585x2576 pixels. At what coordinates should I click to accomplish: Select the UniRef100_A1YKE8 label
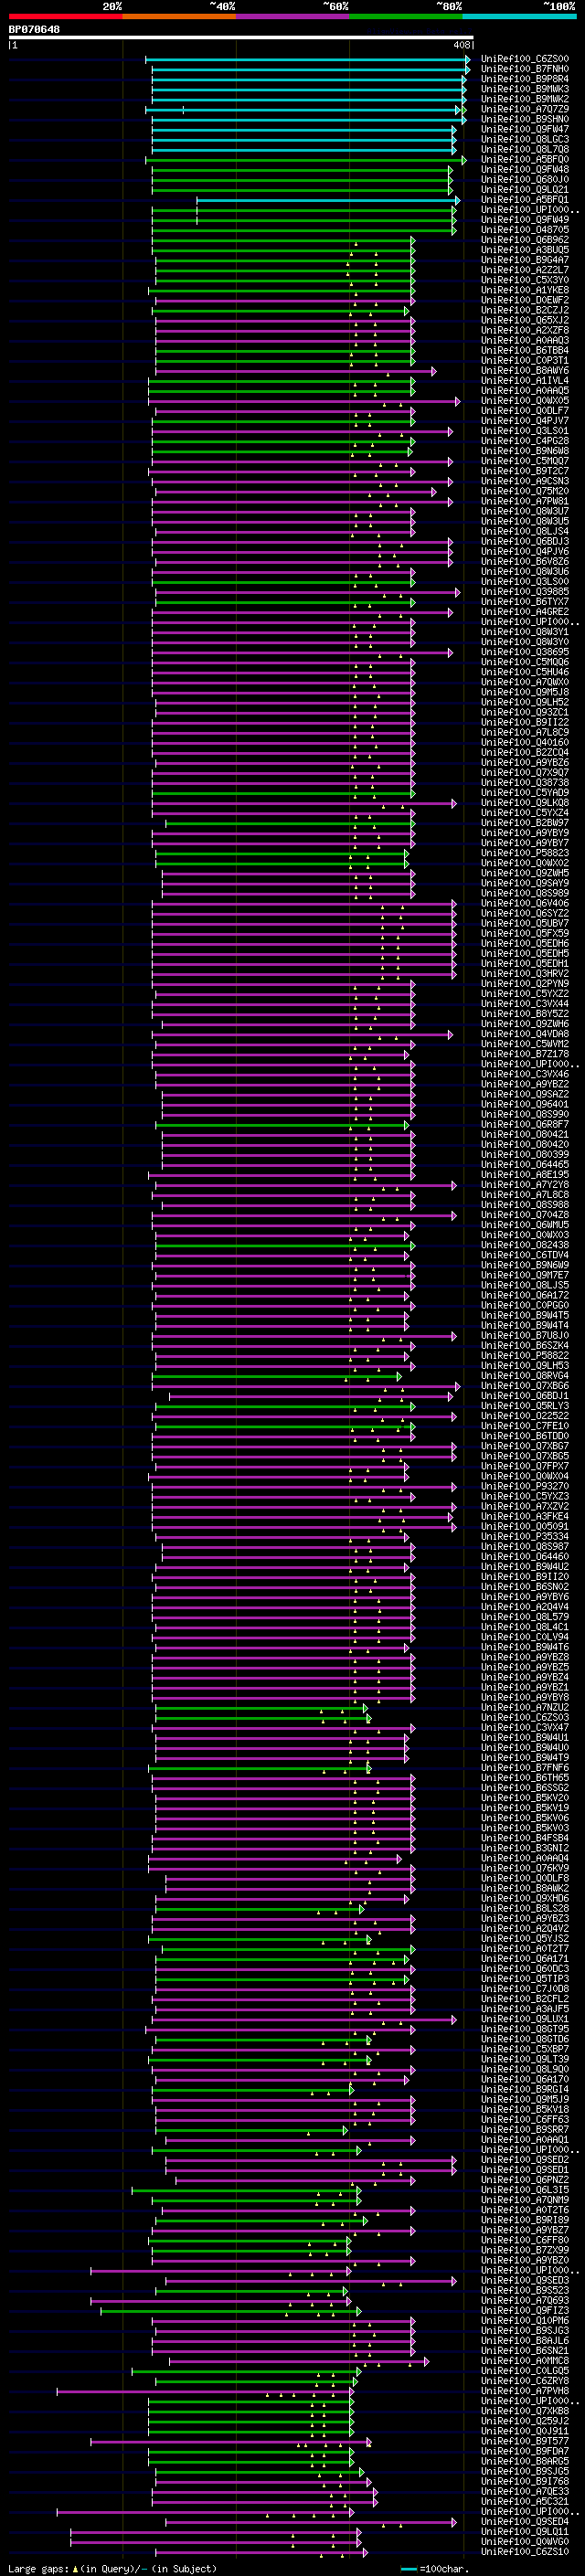[525, 290]
